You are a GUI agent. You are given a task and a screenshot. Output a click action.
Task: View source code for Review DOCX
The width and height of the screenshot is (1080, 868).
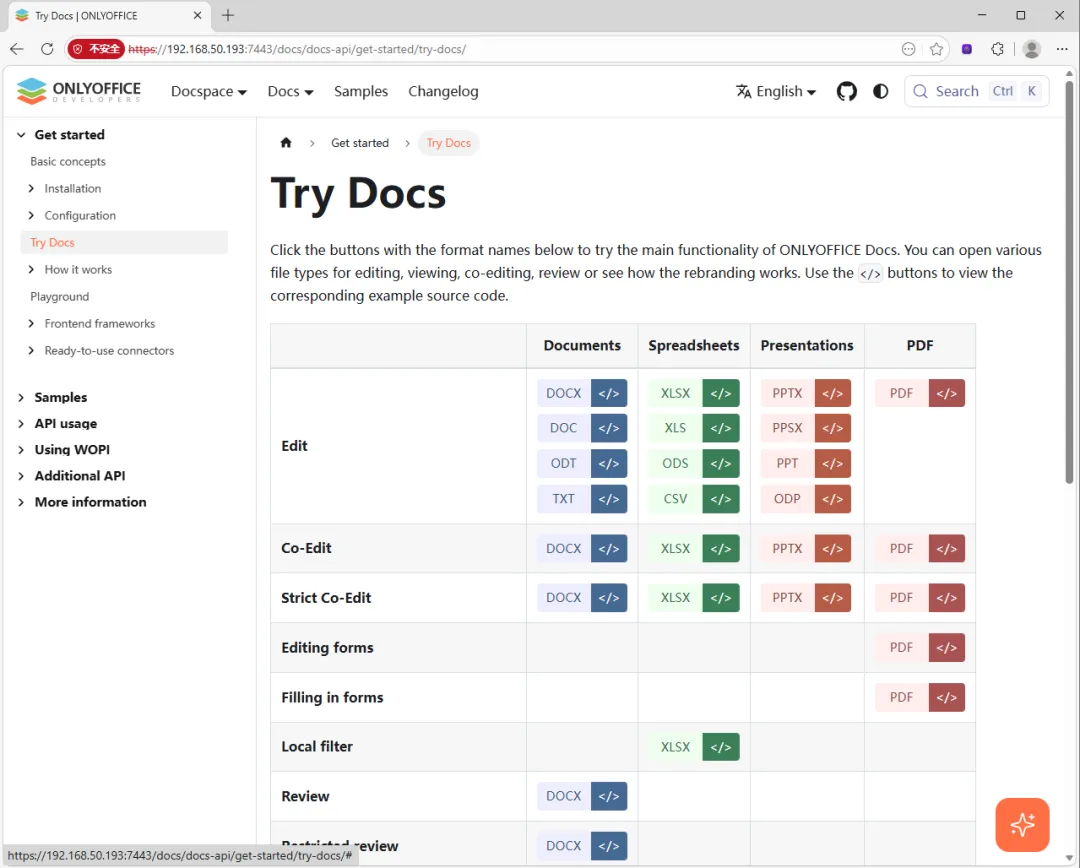[609, 796]
